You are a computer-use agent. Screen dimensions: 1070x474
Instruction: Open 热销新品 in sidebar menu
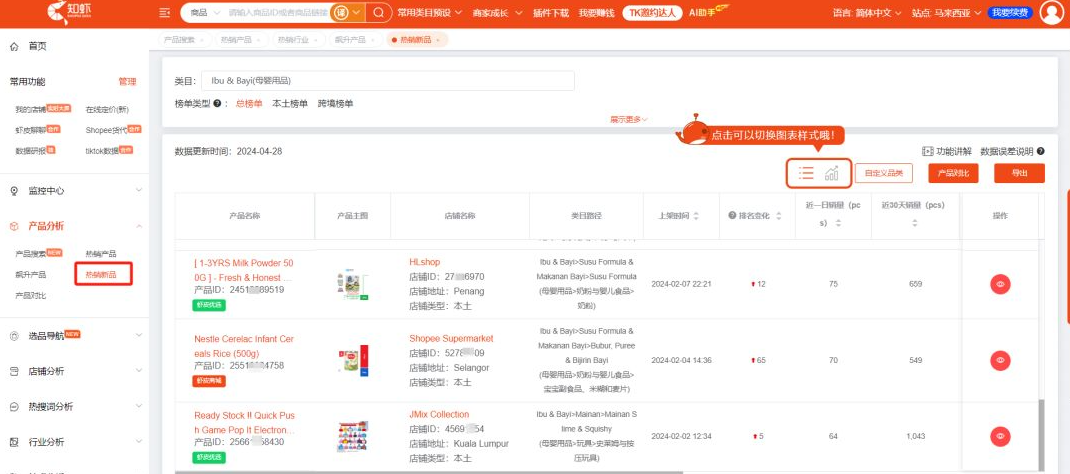[x=103, y=275]
